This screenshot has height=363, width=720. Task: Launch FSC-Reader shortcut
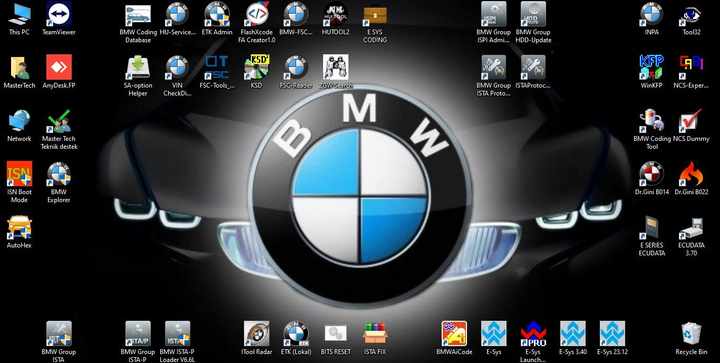coord(296,72)
